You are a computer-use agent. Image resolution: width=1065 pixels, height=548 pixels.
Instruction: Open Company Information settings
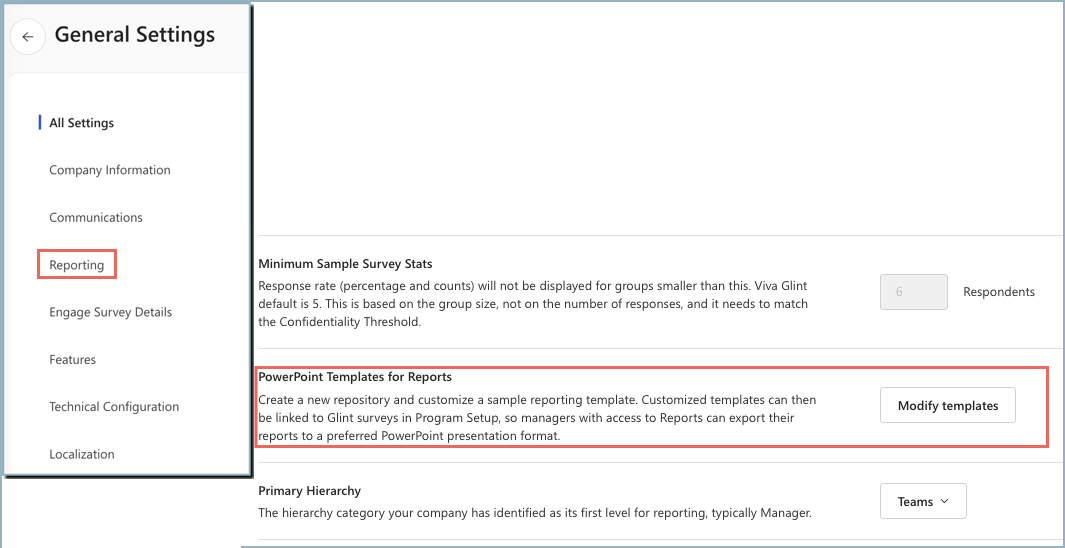[109, 170]
